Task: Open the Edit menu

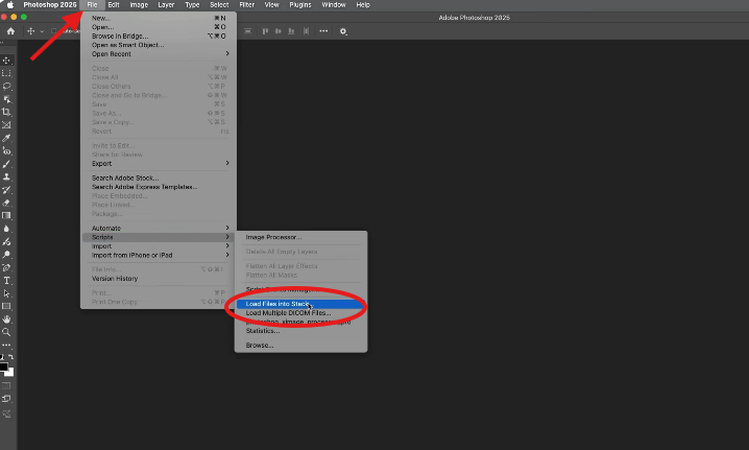Action: coord(113,5)
